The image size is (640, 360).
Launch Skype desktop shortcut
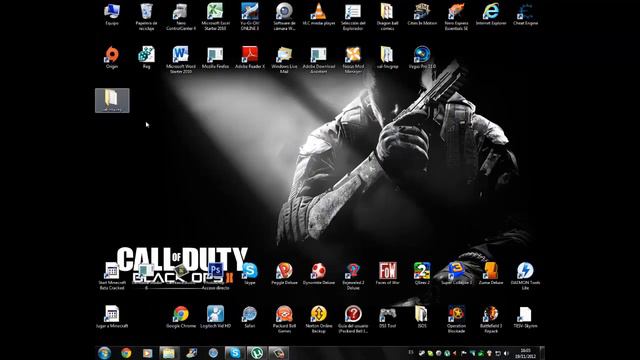pos(249,273)
